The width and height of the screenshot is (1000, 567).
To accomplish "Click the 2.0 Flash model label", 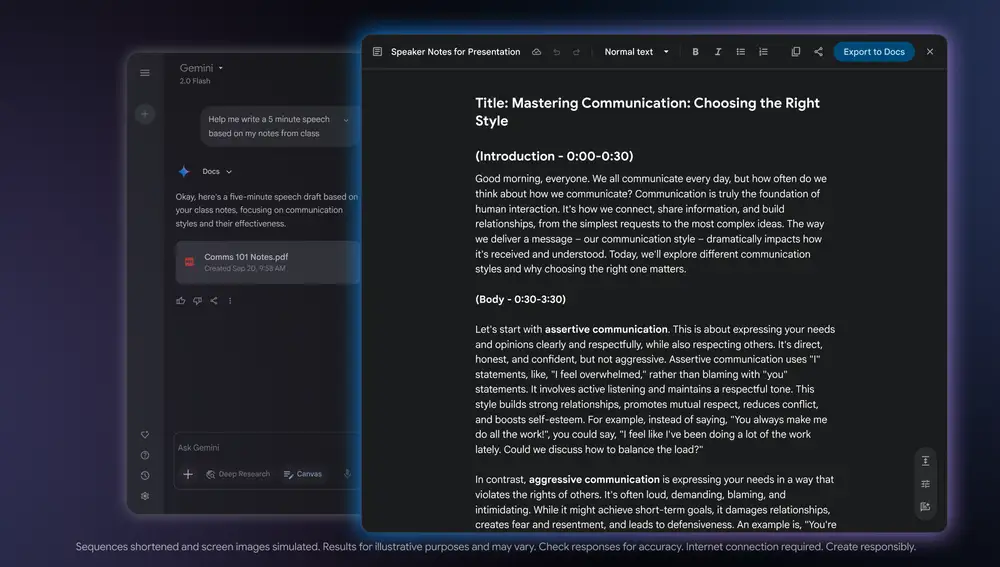I will (x=195, y=81).
